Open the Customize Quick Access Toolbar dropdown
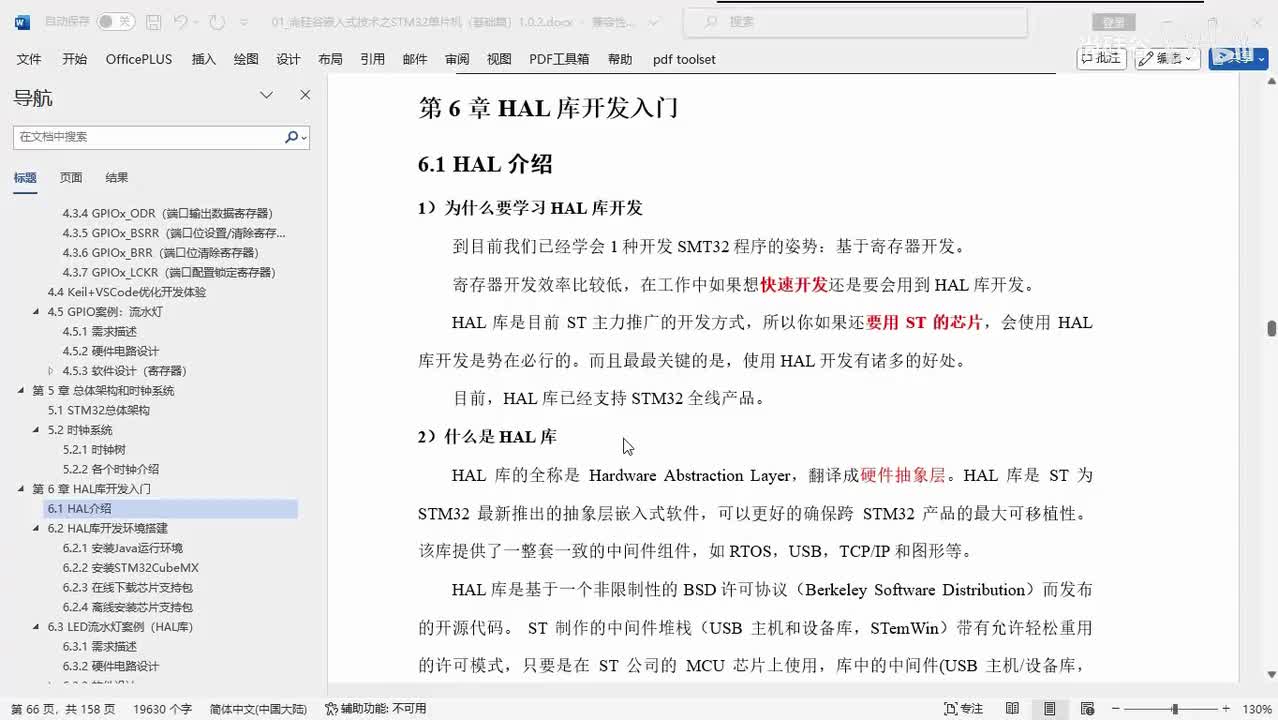Image resolution: width=1278 pixels, height=720 pixels. [x=243, y=22]
